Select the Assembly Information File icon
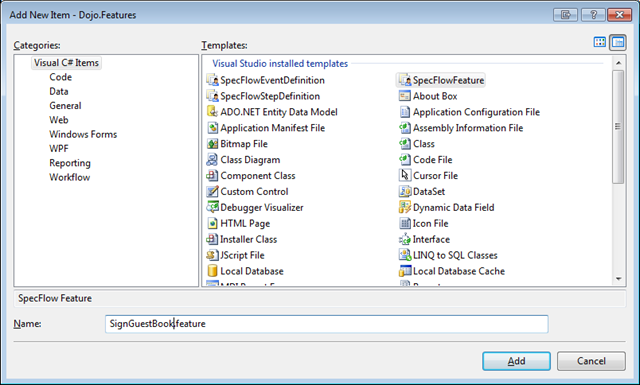 [405, 128]
